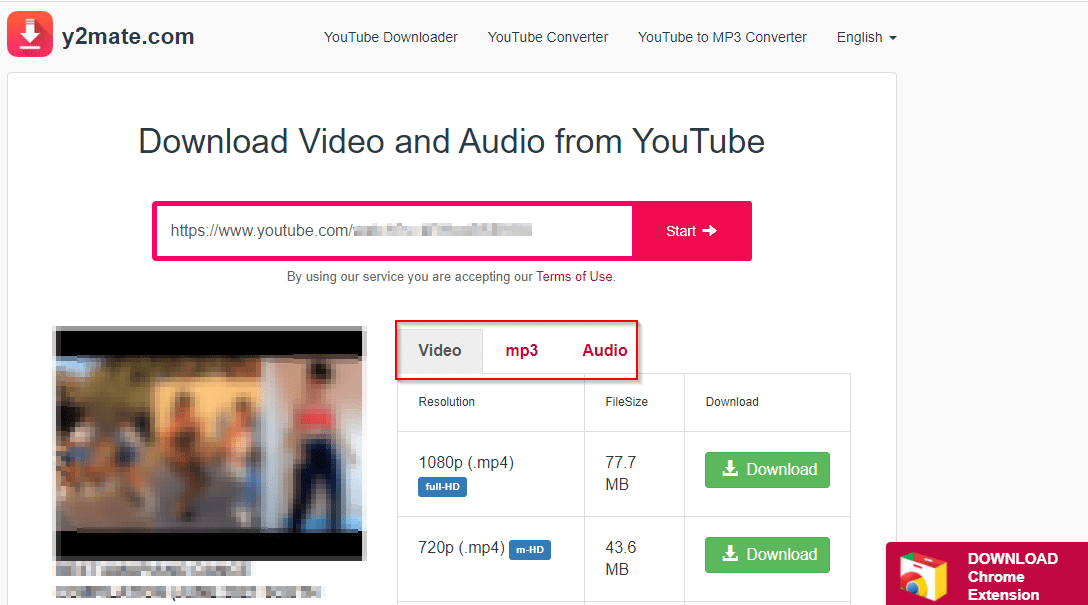Click the YouTube URL input field
This screenshot has height=605, width=1088.
[x=394, y=231]
